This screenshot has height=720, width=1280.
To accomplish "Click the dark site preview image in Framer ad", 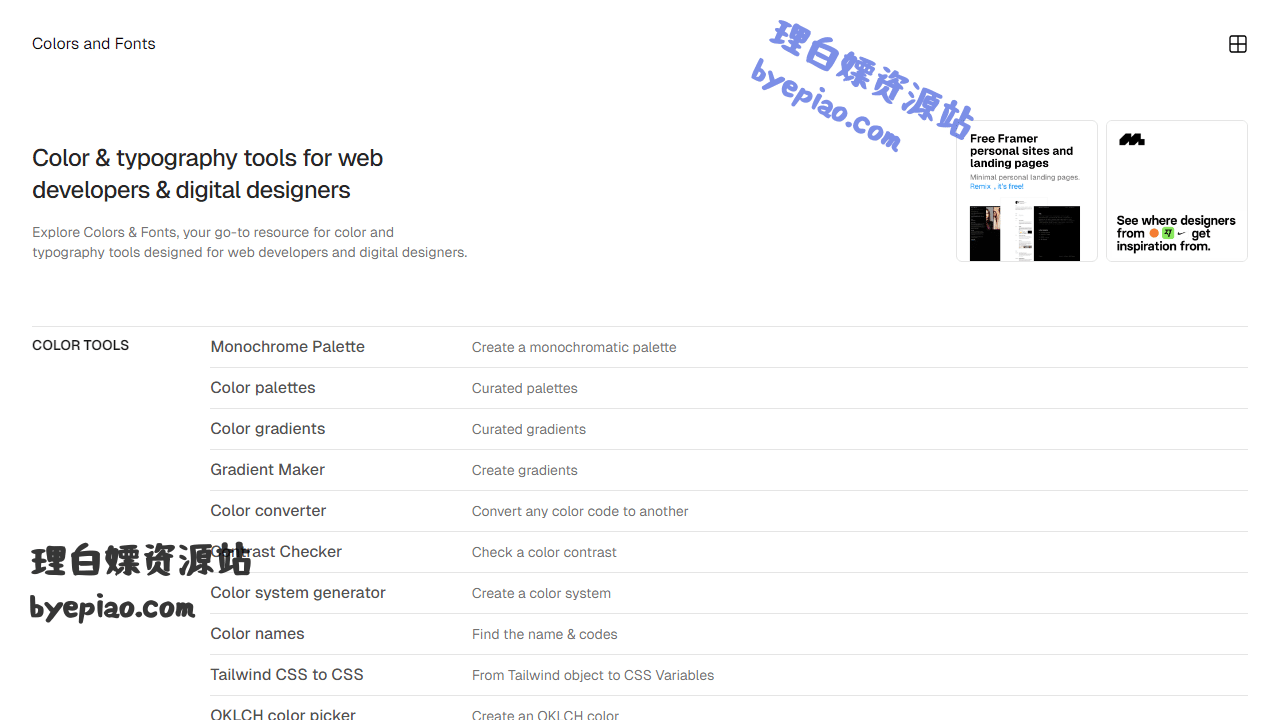I will [1025, 233].
